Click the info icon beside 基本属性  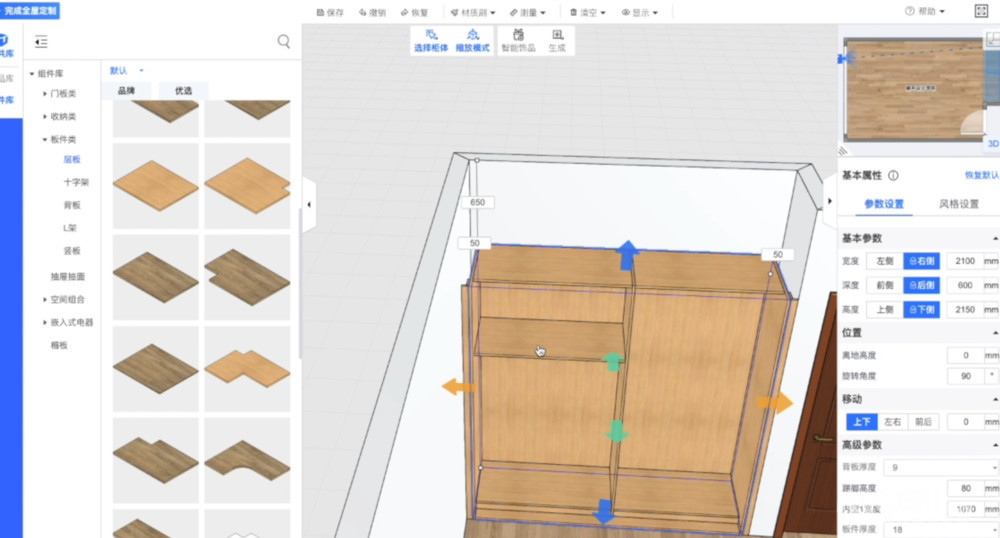tap(893, 175)
